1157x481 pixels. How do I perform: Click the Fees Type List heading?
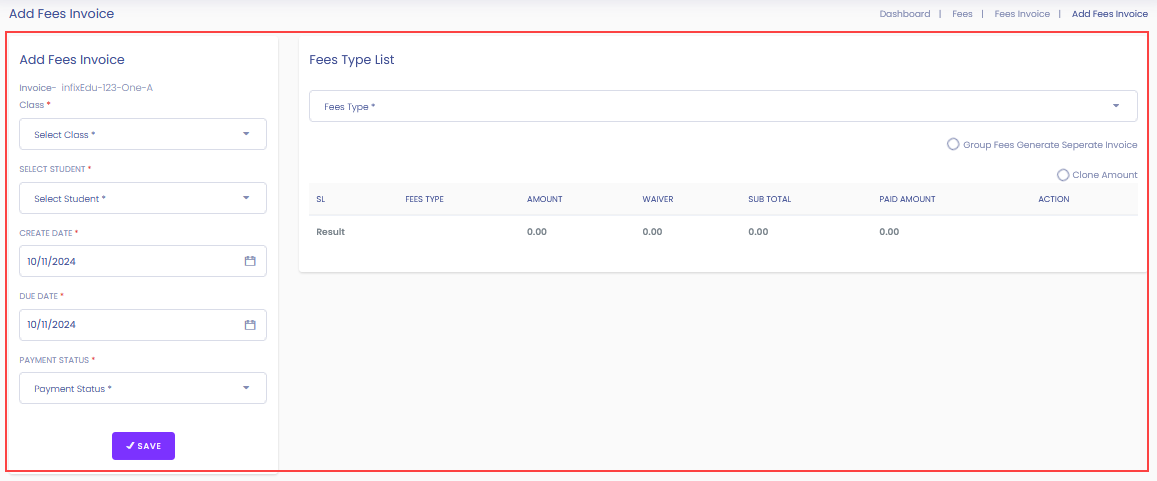[352, 60]
